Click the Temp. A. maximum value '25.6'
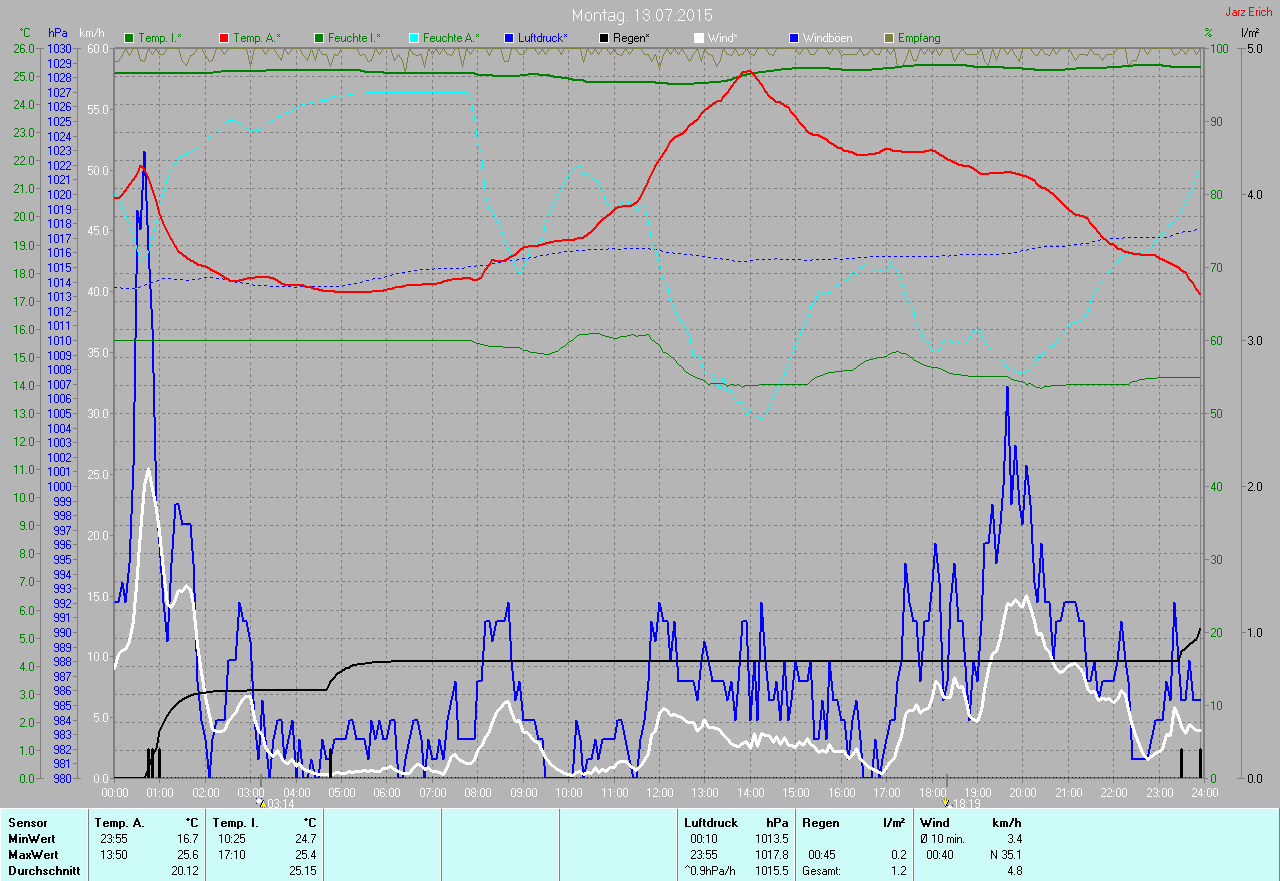This screenshot has width=1280, height=881. click(x=187, y=855)
